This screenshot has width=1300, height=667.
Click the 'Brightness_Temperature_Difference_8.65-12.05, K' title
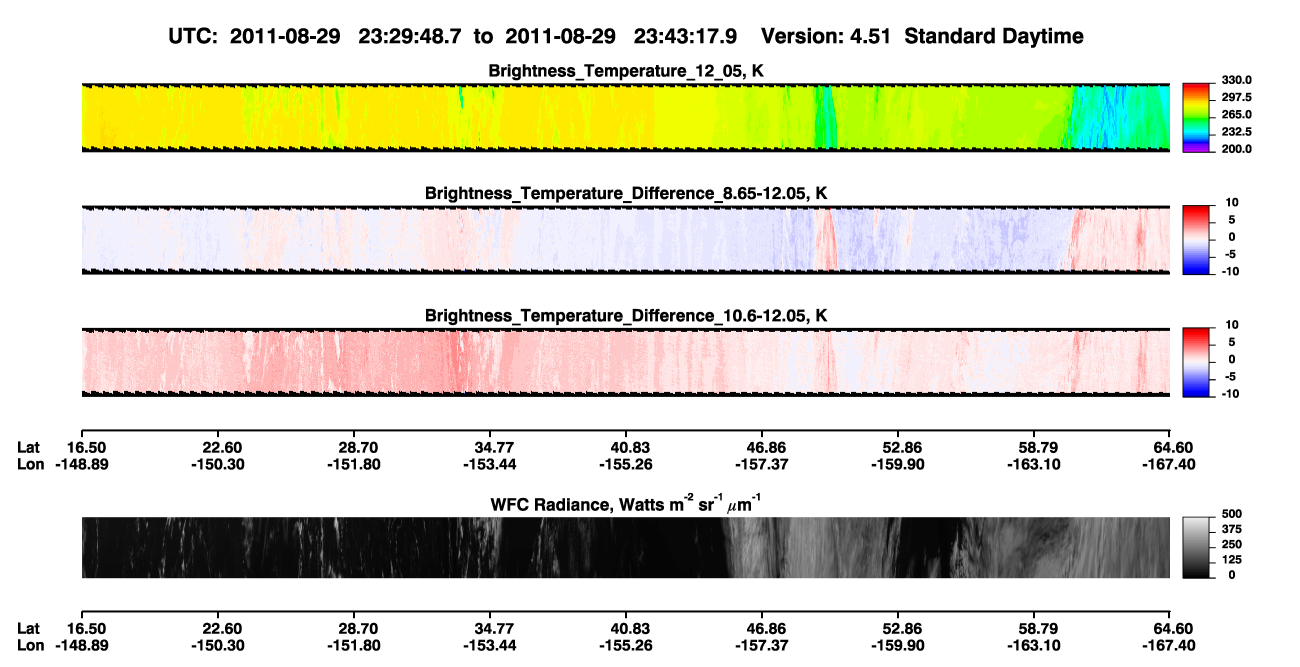(x=626, y=193)
